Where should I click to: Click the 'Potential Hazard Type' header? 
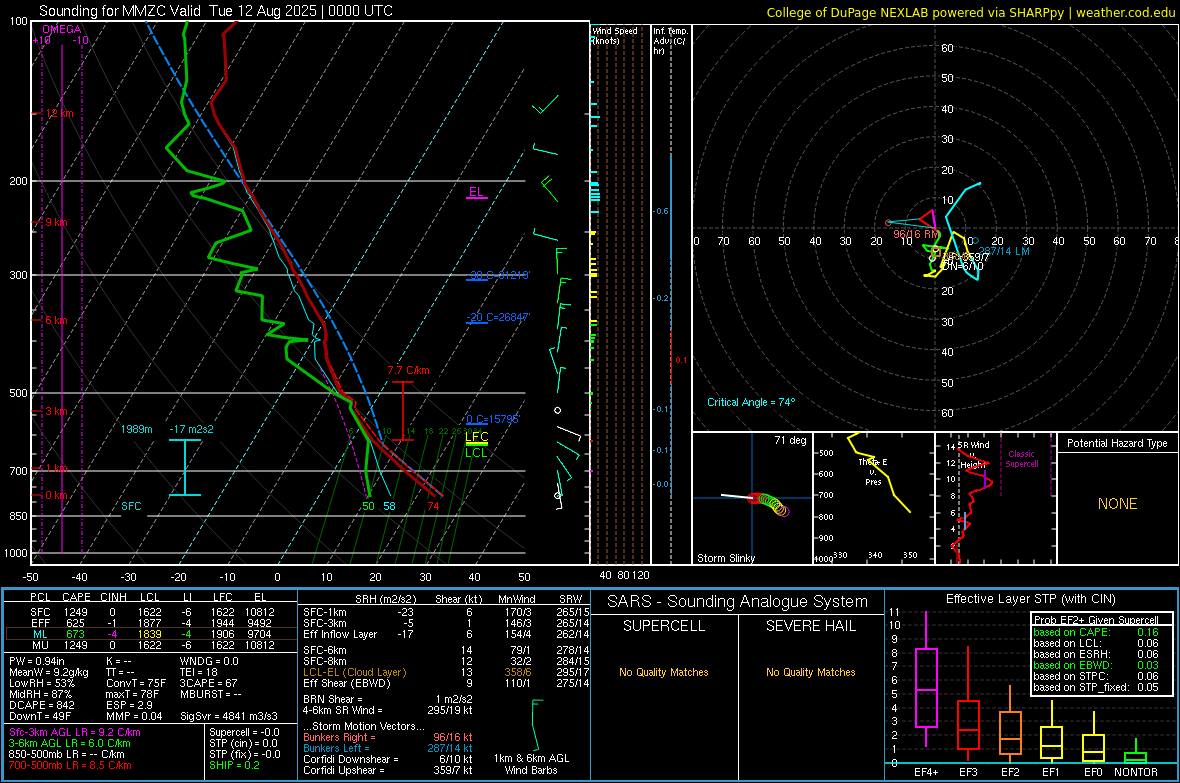1117,443
